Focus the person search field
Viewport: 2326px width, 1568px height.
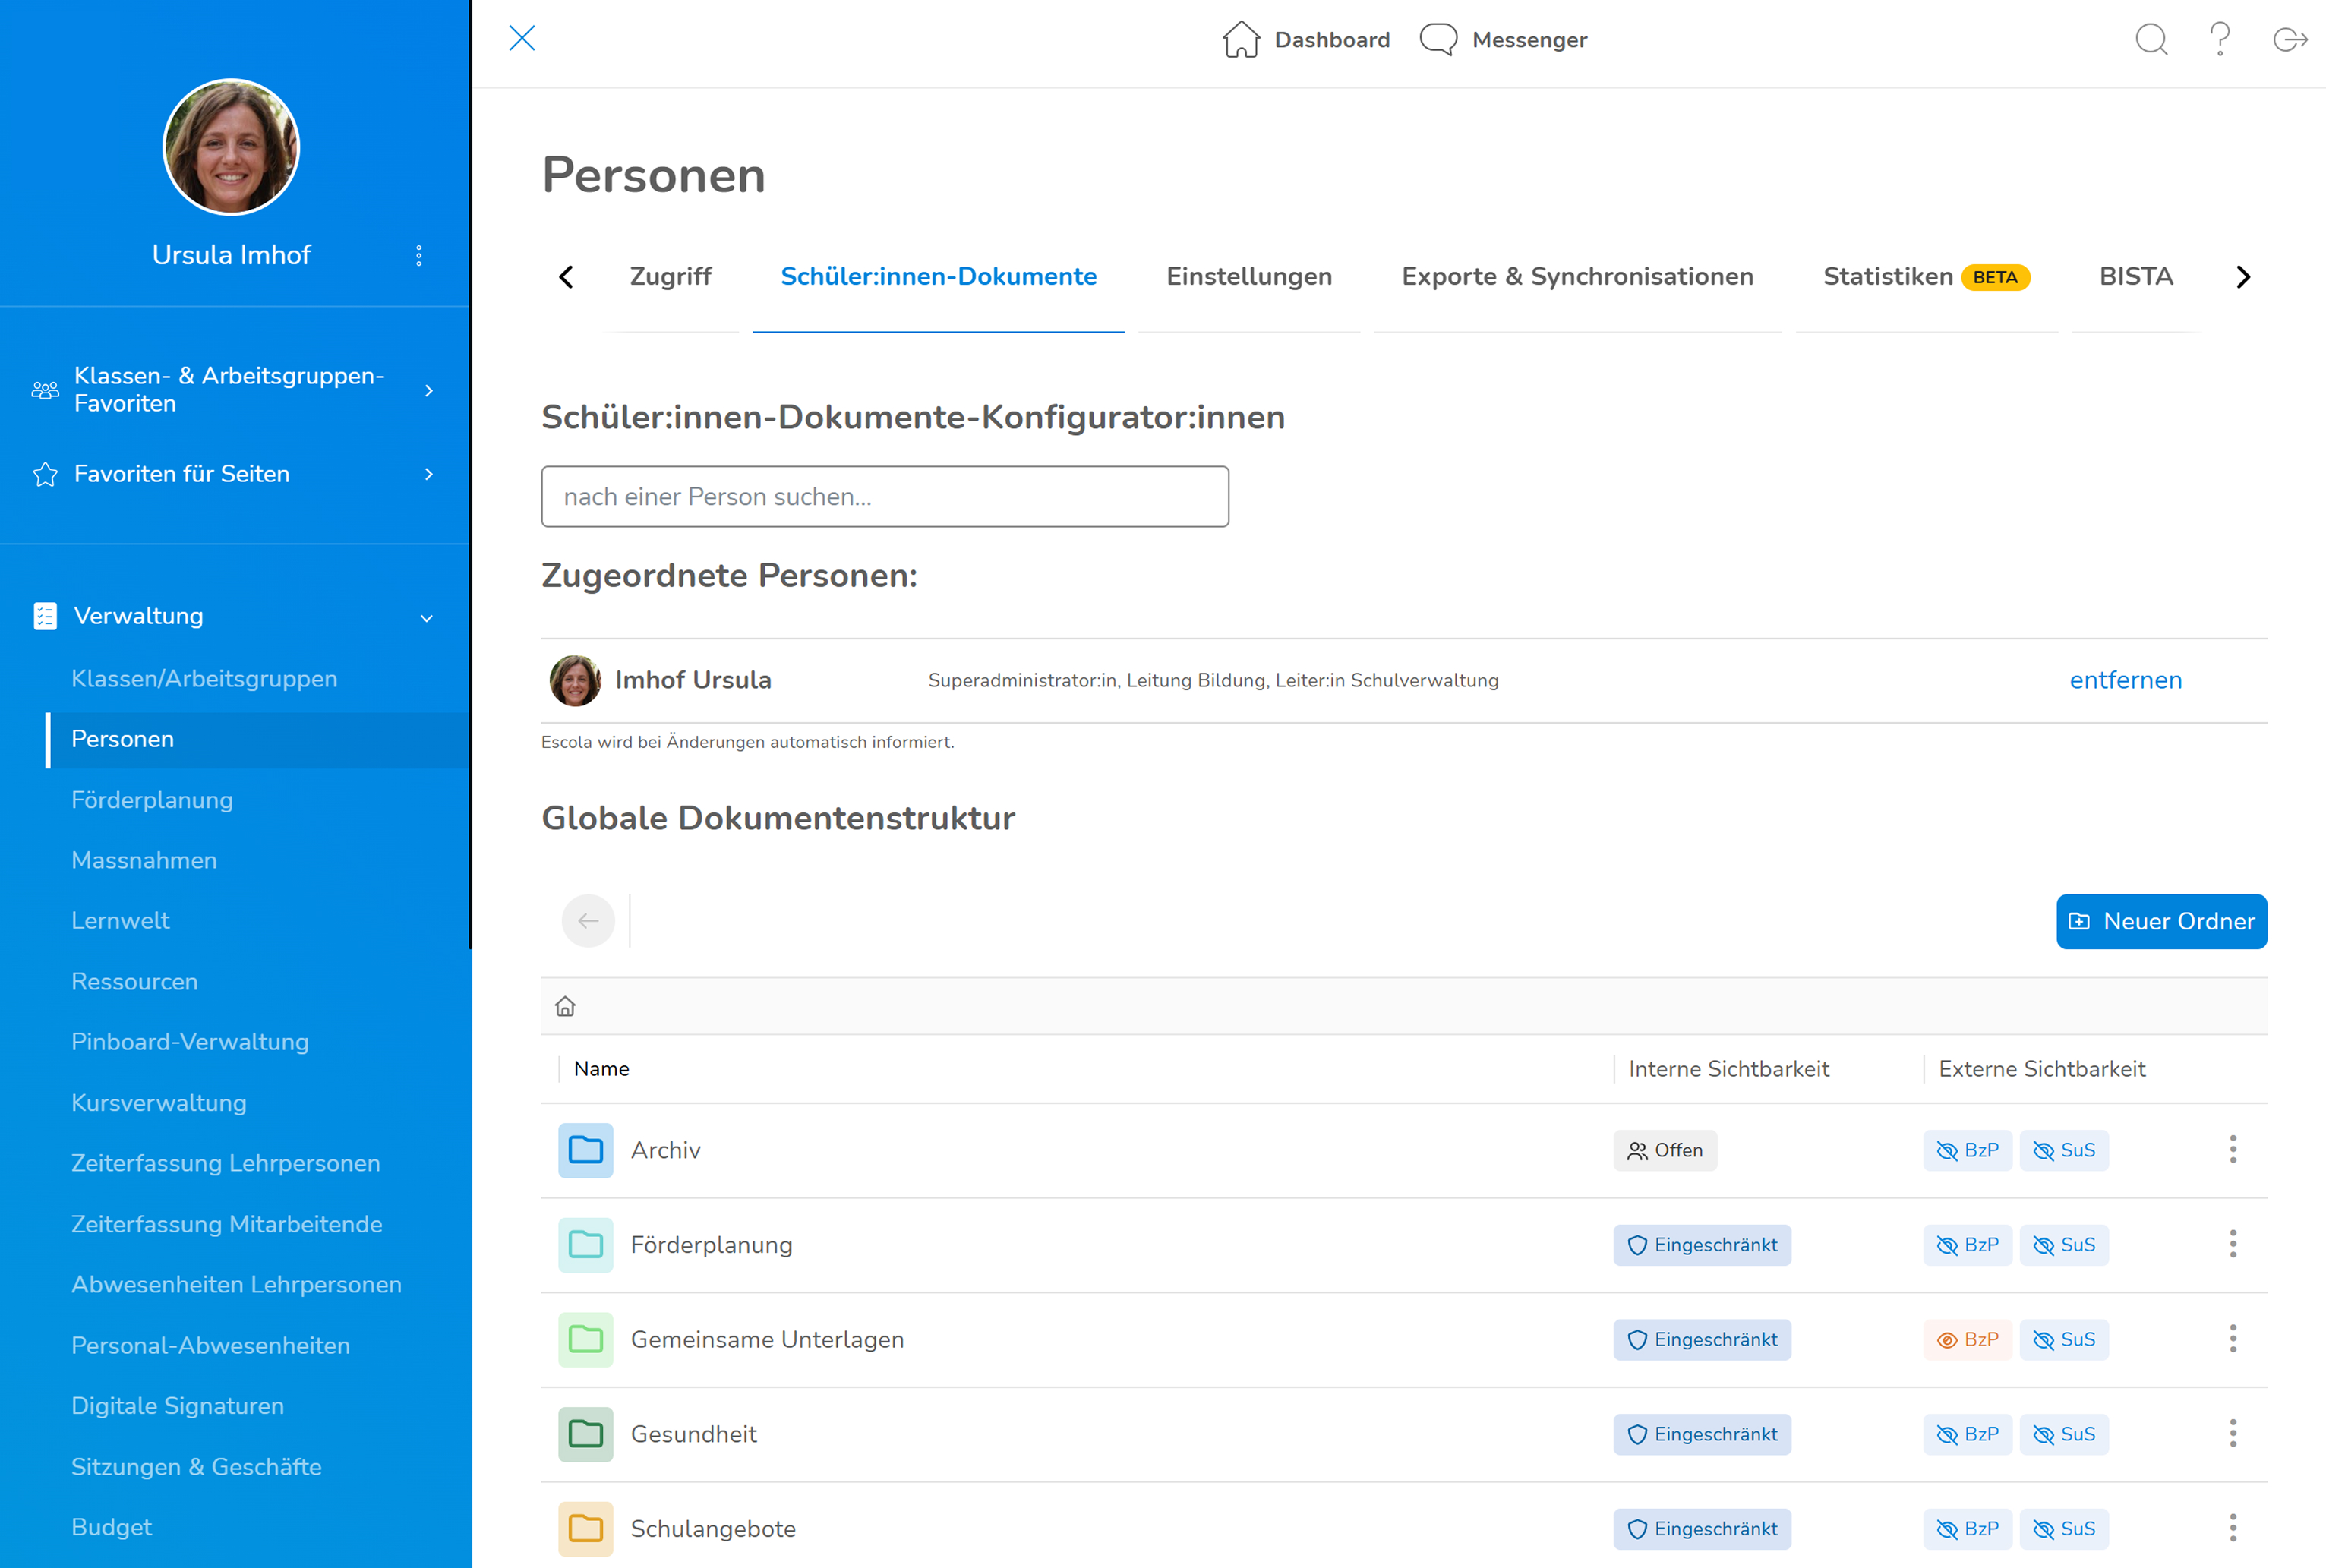click(x=885, y=496)
